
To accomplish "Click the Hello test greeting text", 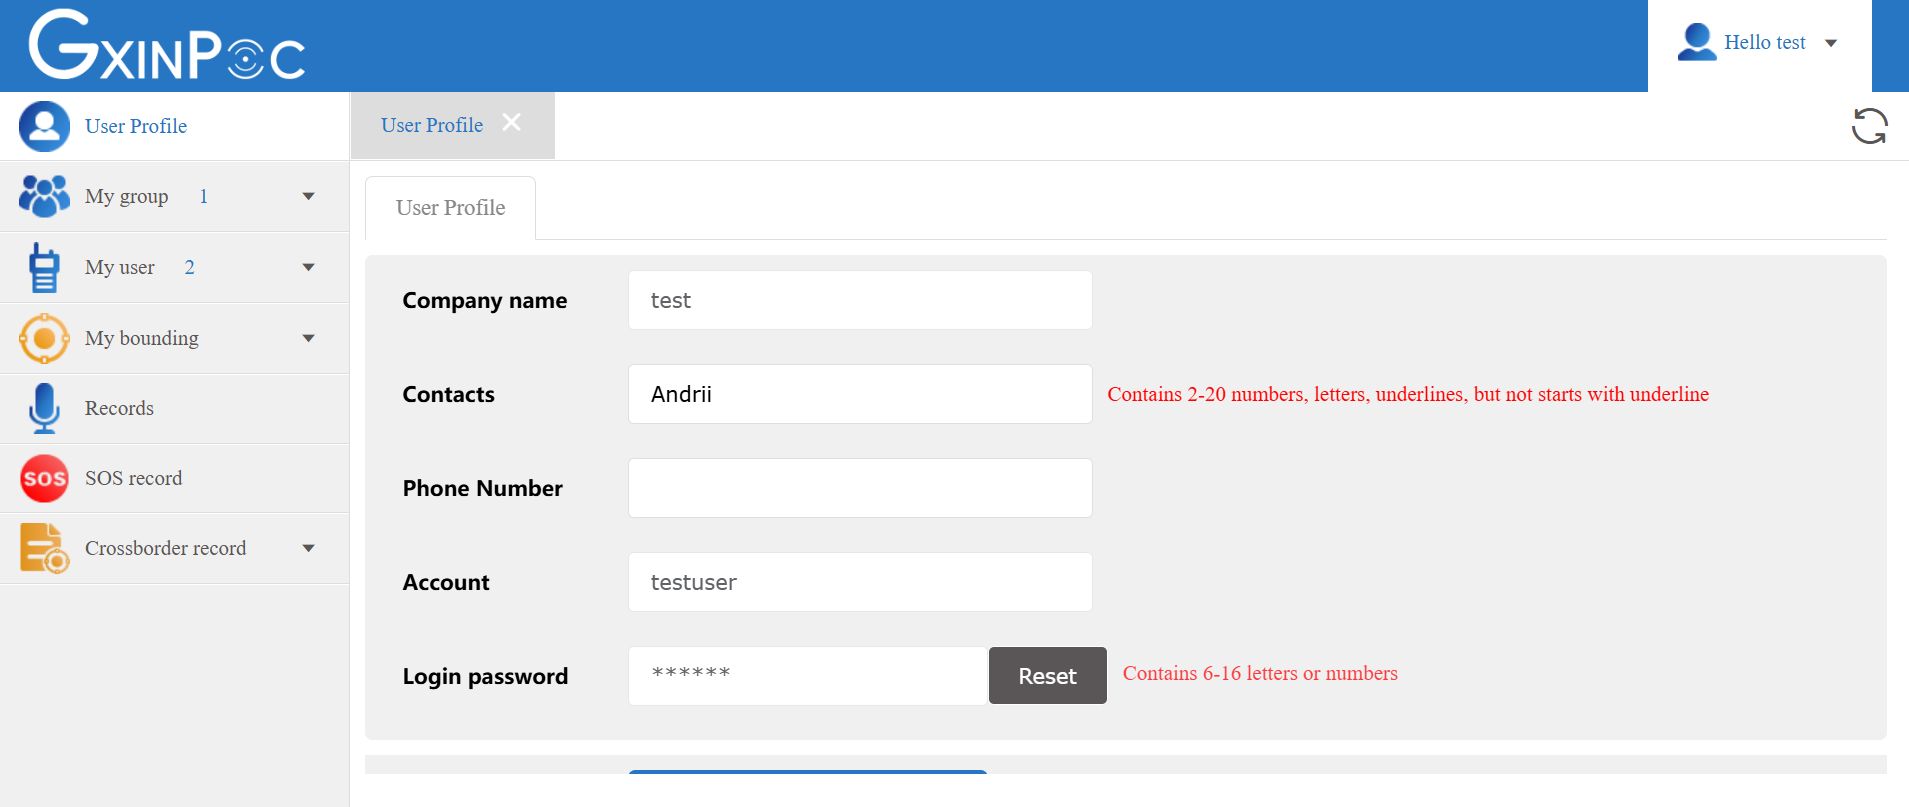I will coord(1764,42).
